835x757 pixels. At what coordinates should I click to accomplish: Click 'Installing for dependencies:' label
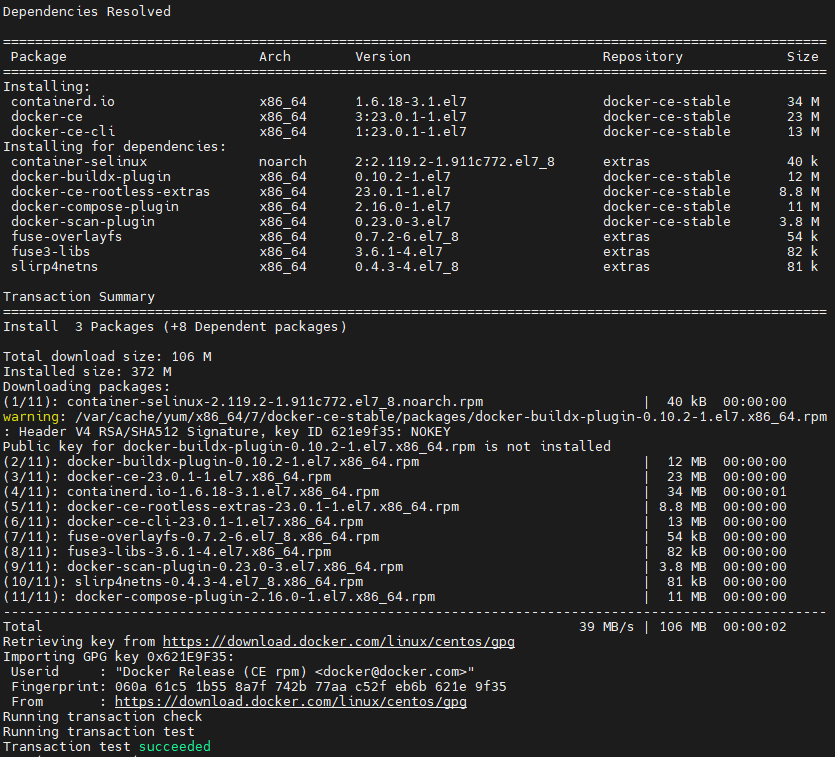tap(114, 147)
